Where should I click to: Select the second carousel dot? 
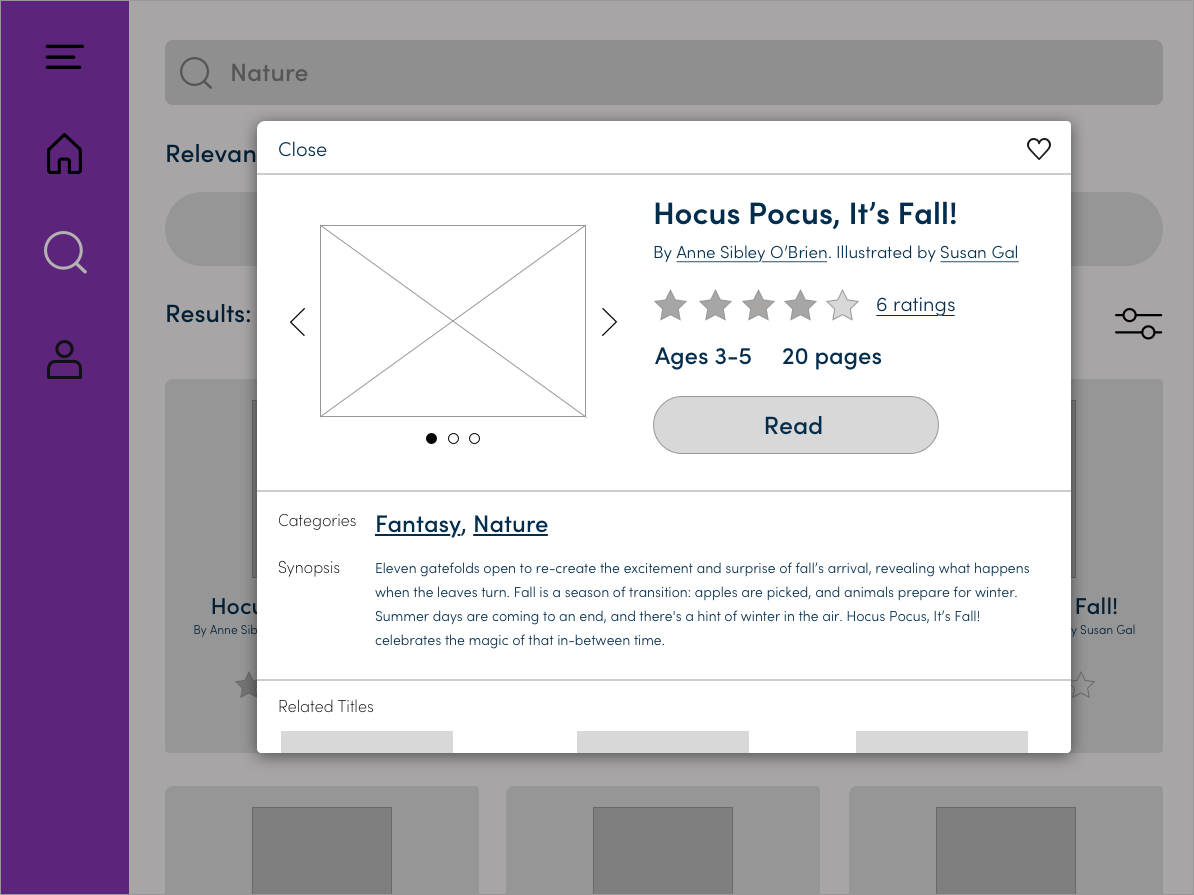[454, 438]
